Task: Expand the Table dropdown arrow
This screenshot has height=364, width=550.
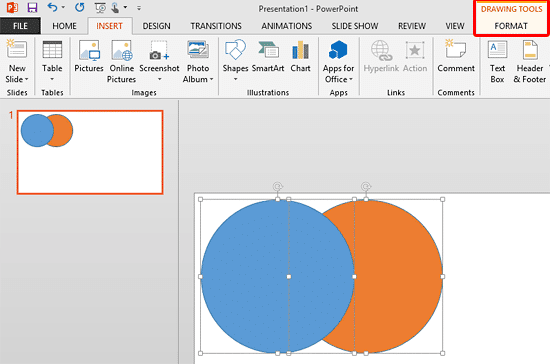Action: [52, 79]
